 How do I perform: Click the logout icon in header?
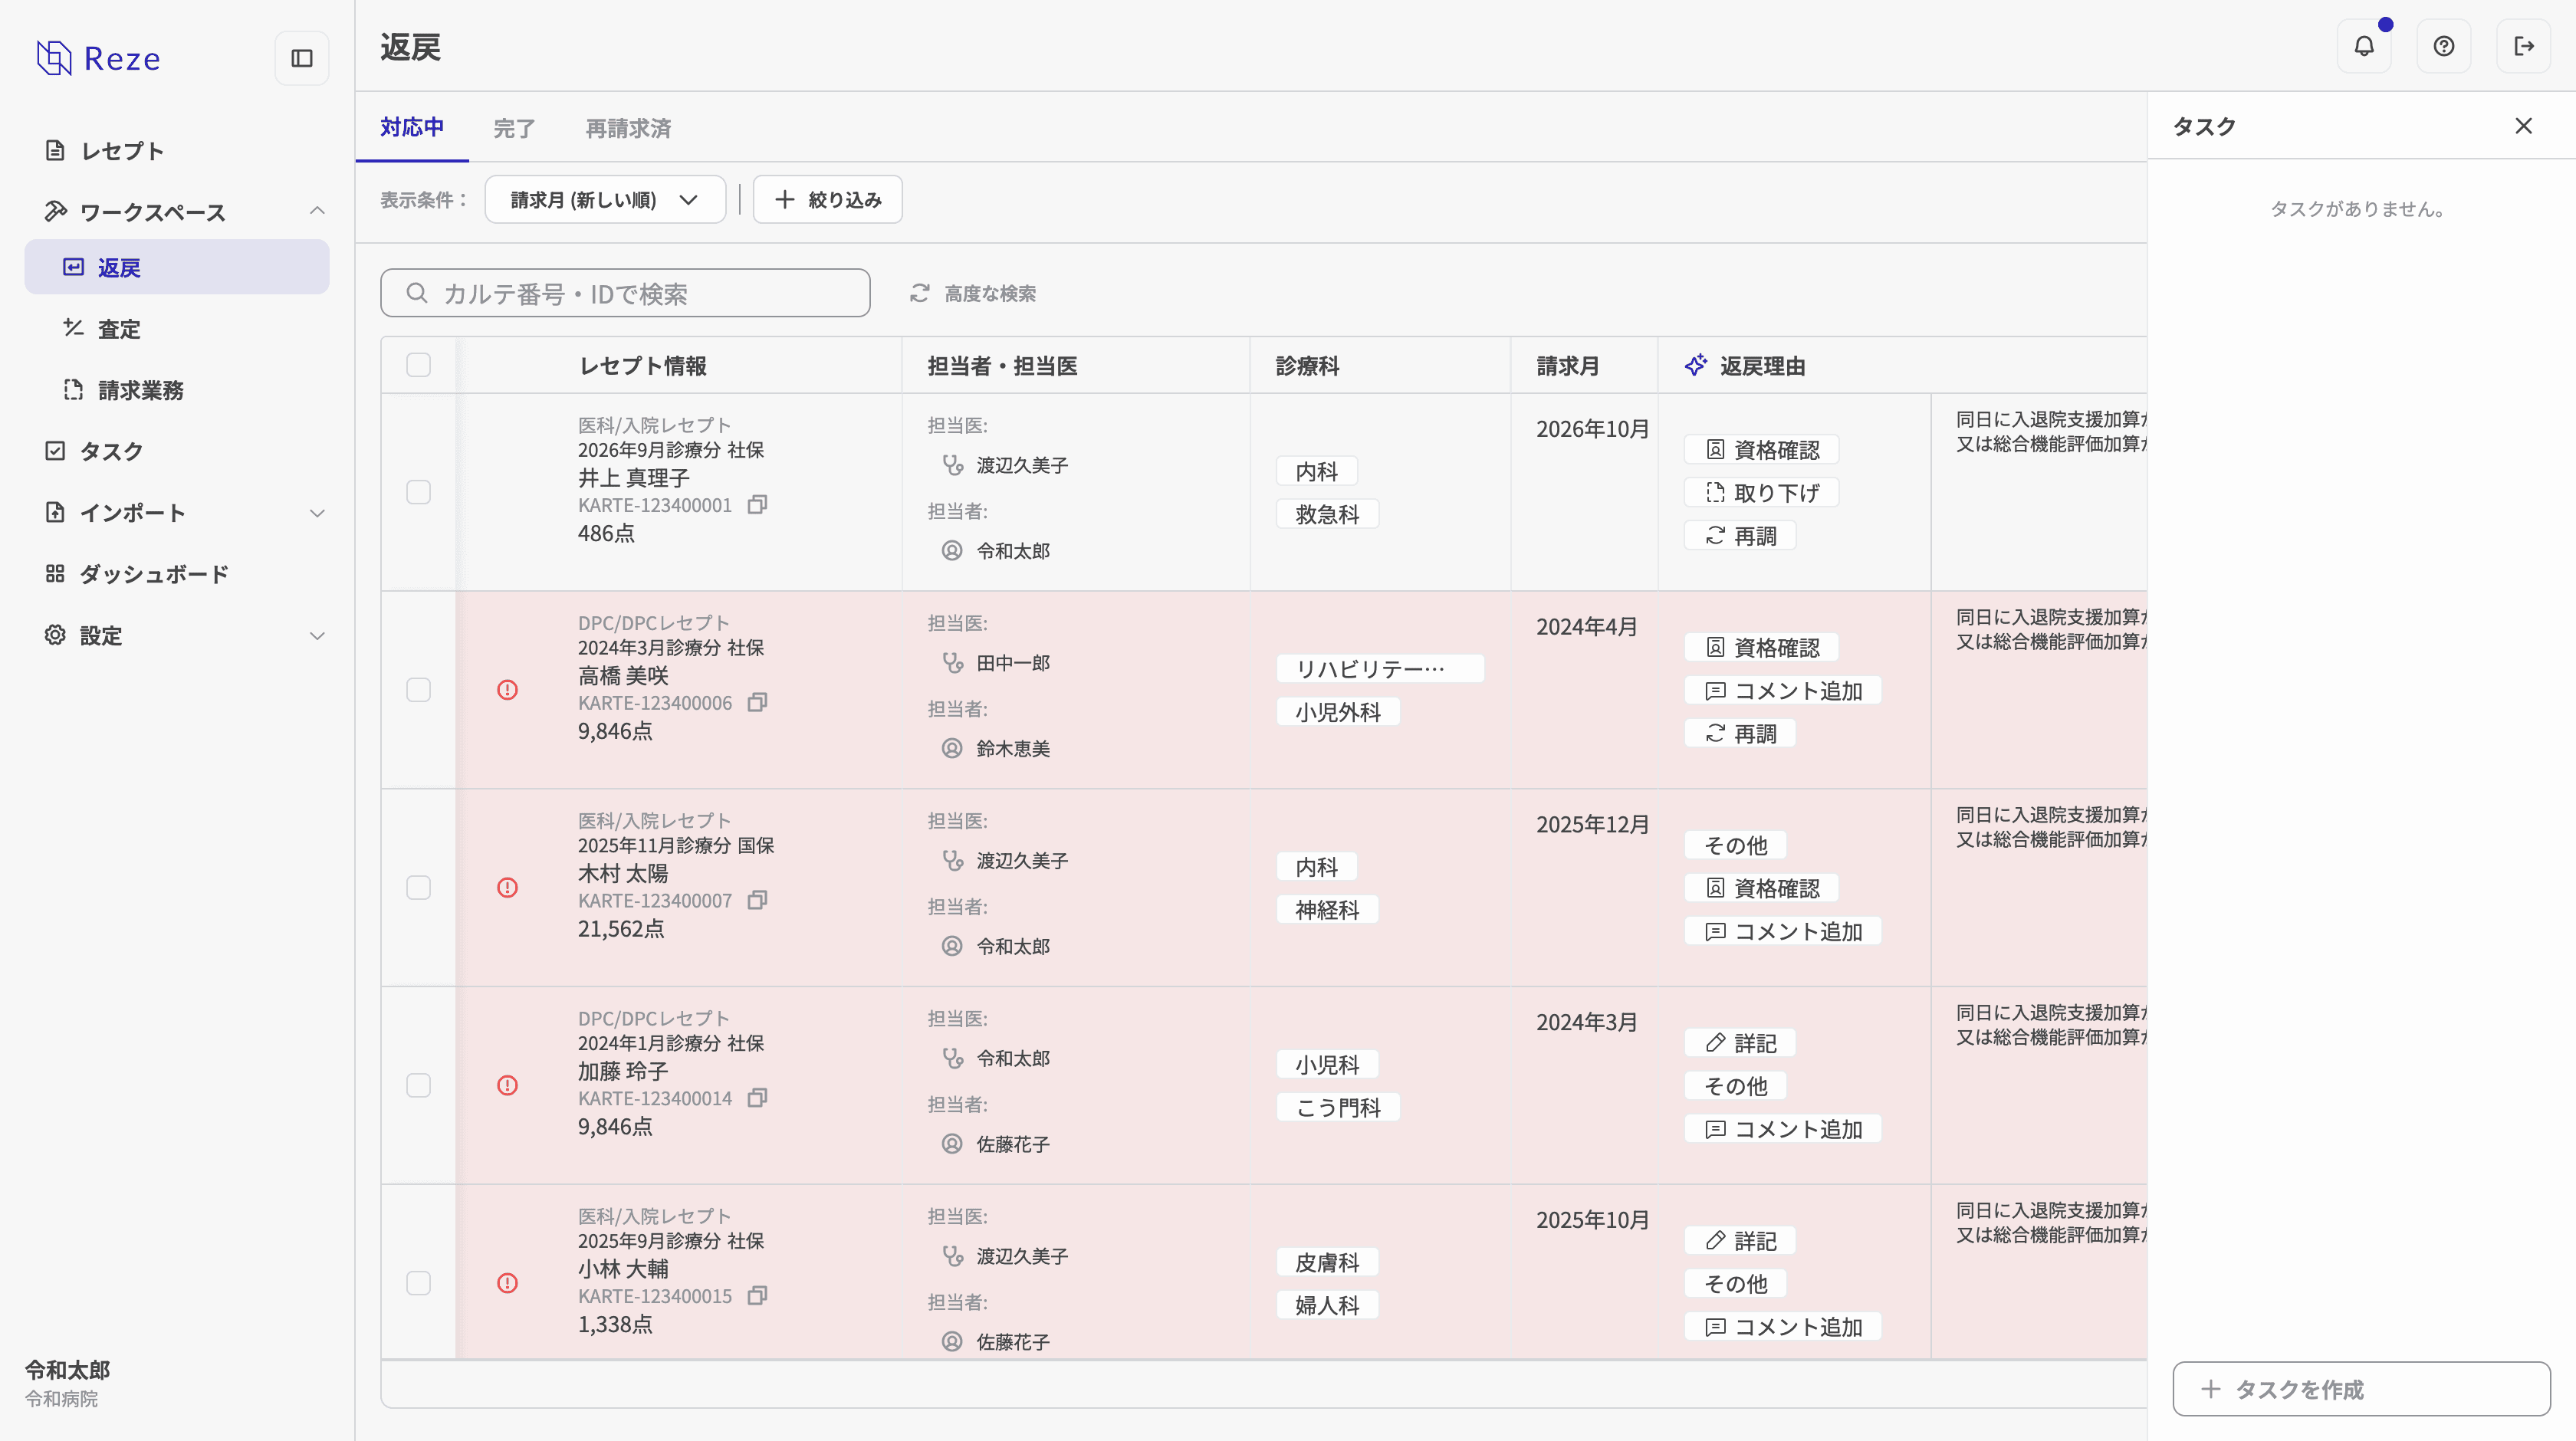point(2524,46)
